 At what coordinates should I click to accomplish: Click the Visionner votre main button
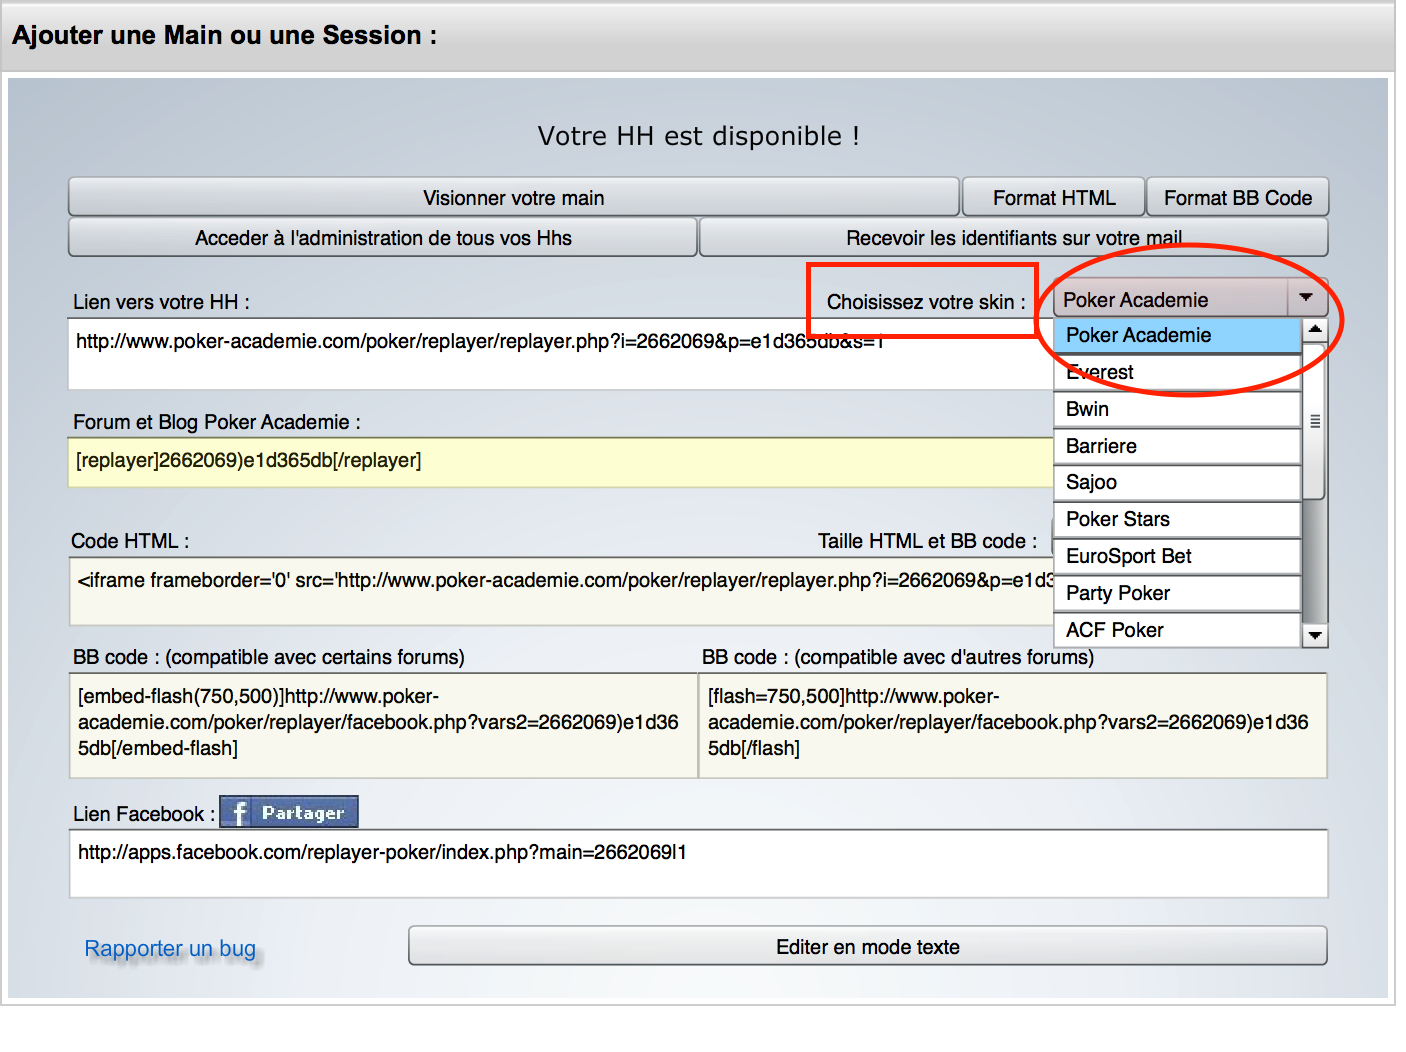click(513, 197)
